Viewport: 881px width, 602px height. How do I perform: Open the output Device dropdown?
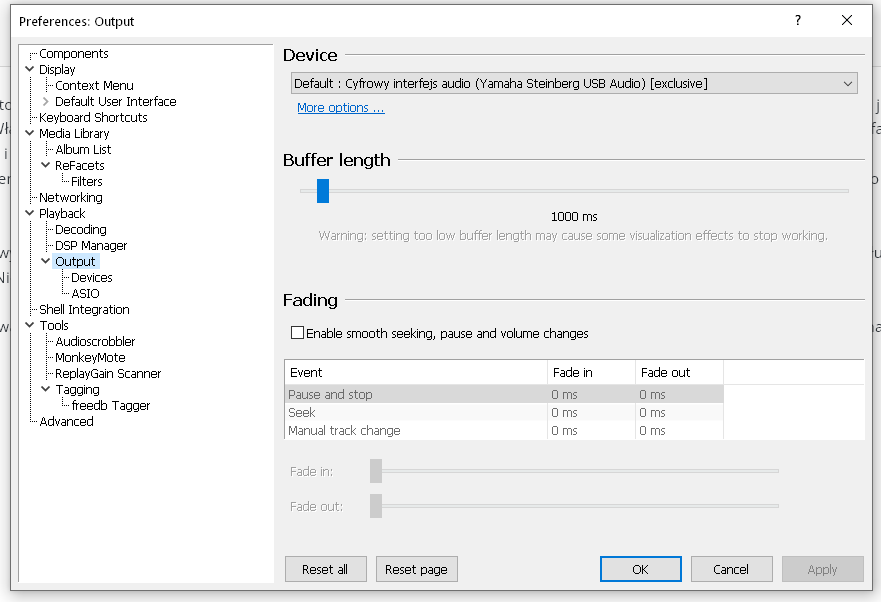(574, 84)
